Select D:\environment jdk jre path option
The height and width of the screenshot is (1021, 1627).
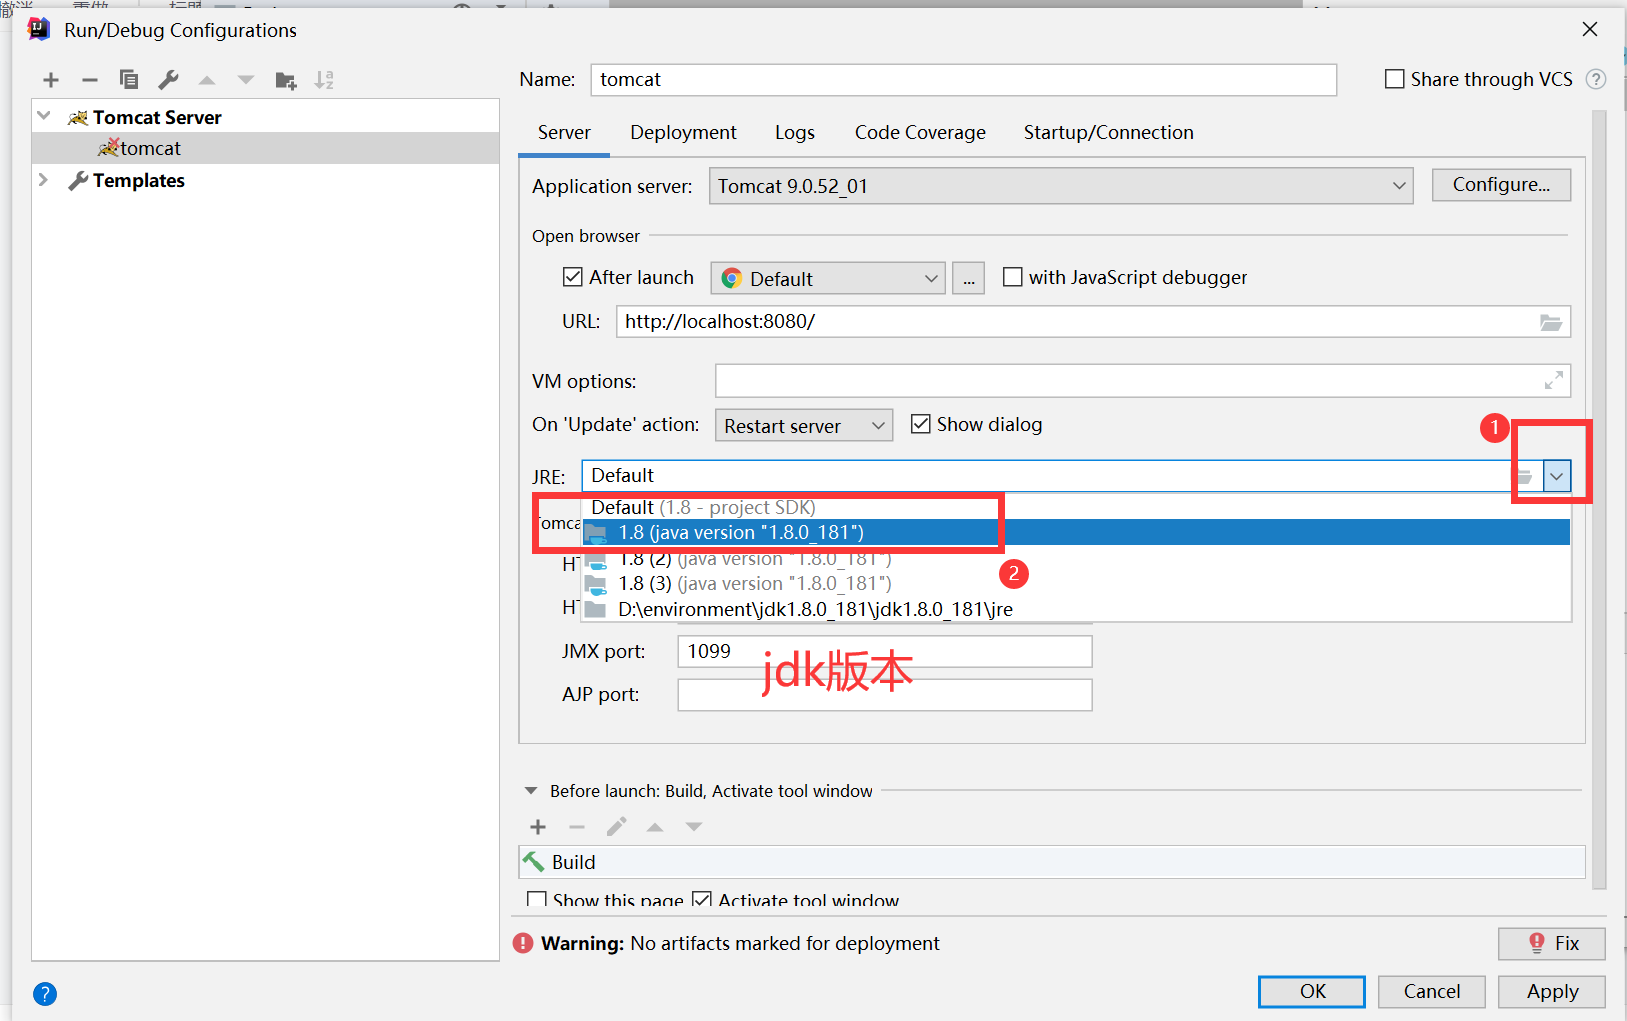pos(1076,609)
